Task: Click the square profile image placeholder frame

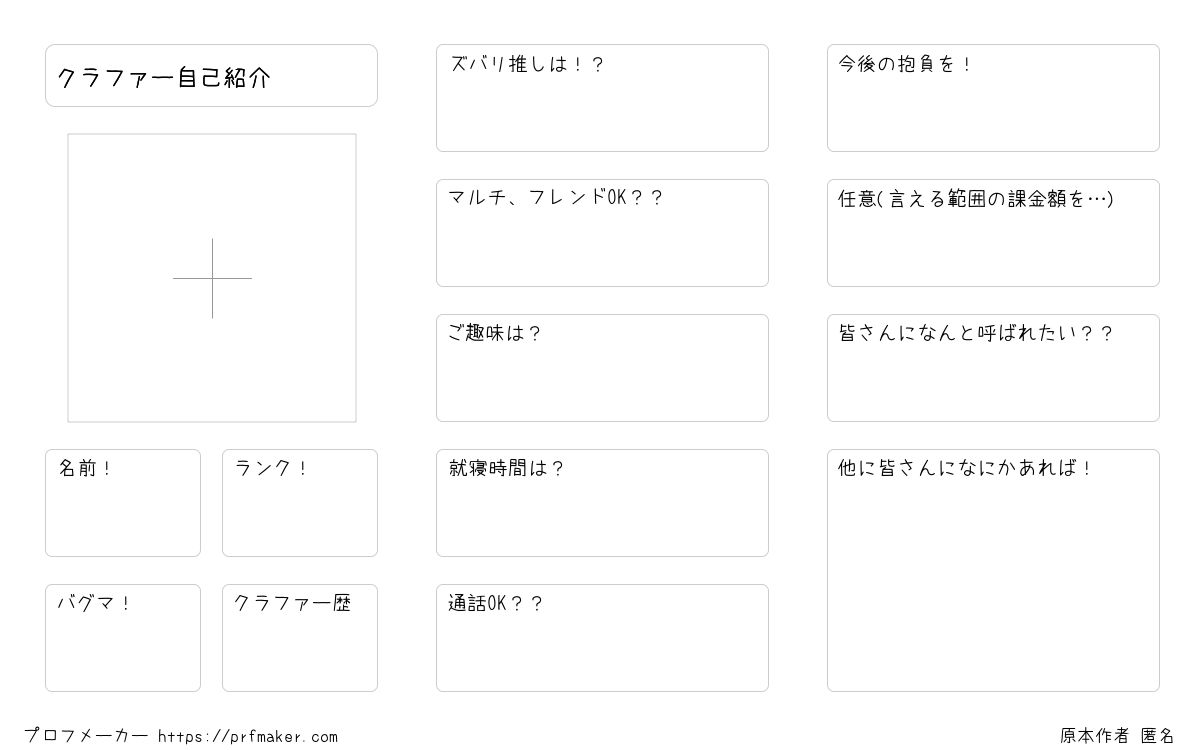Action: (x=212, y=278)
